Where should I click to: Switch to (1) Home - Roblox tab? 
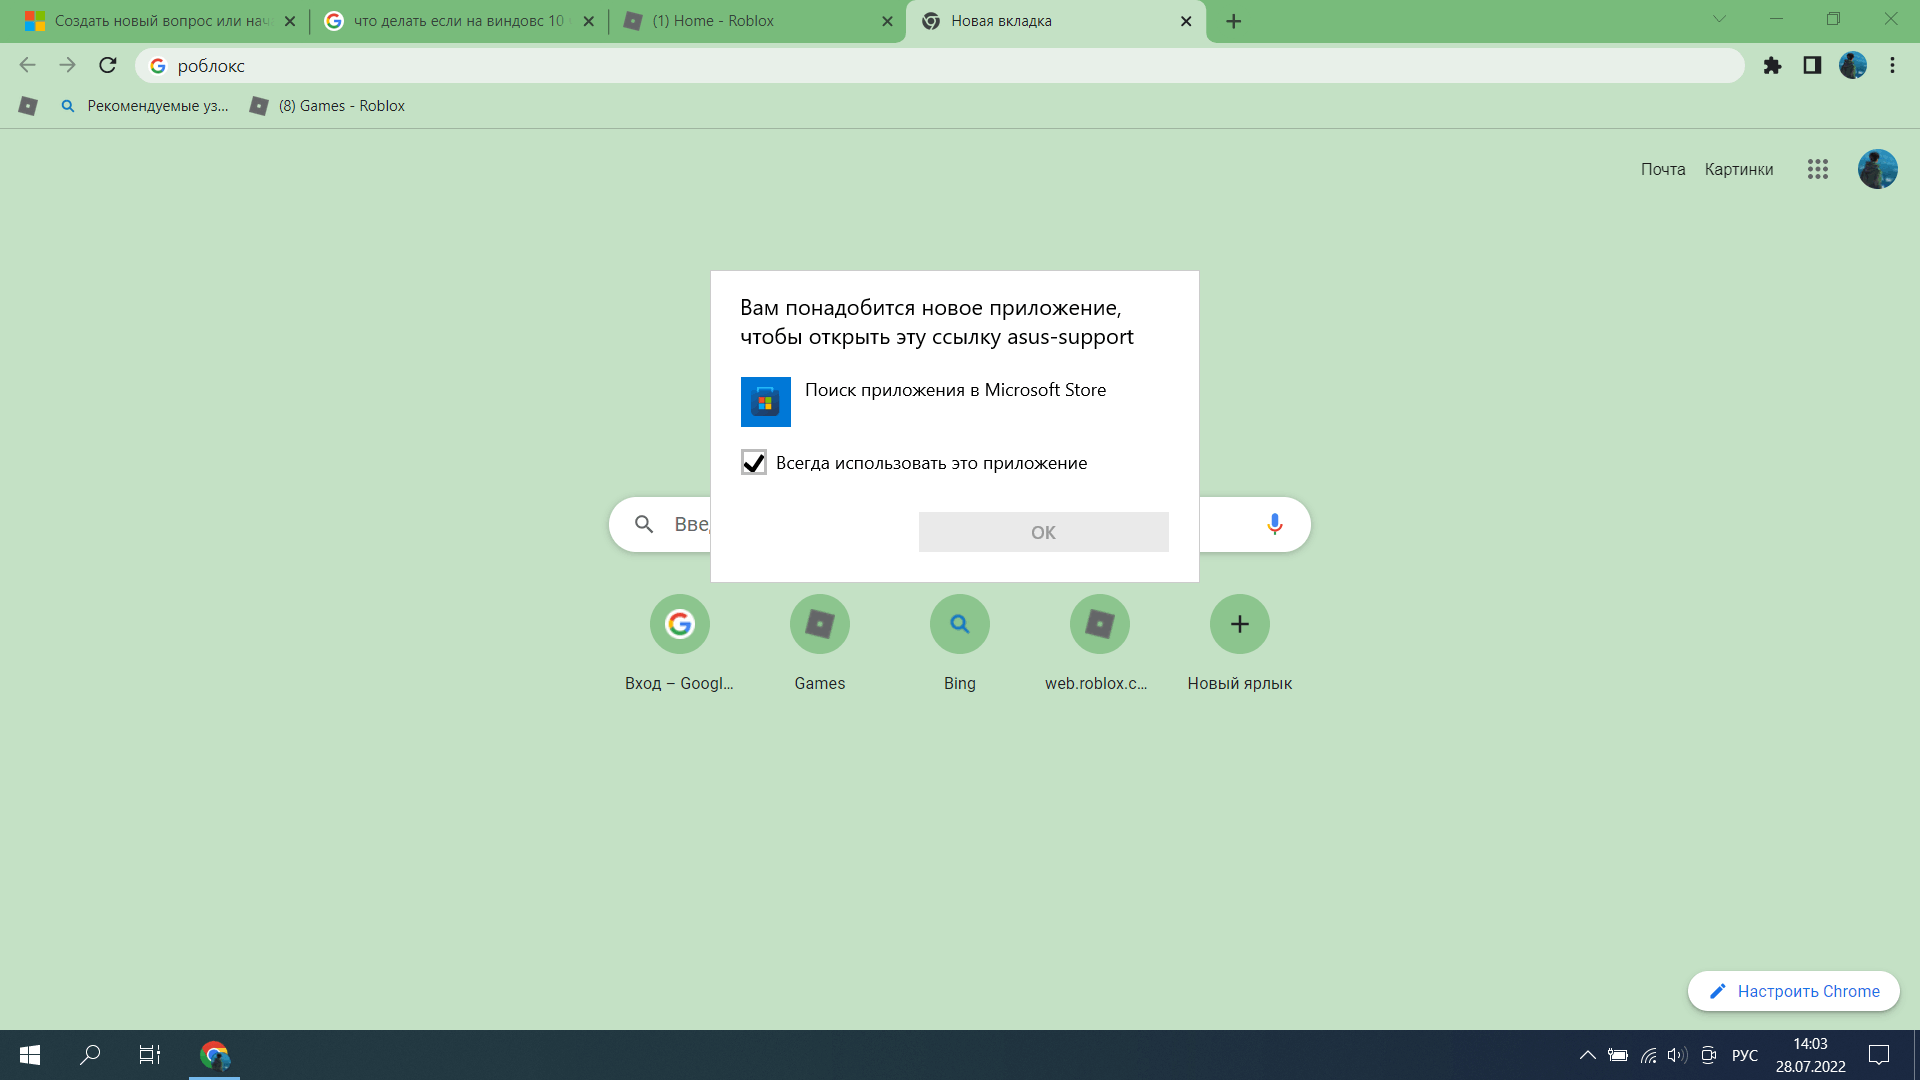click(x=757, y=21)
